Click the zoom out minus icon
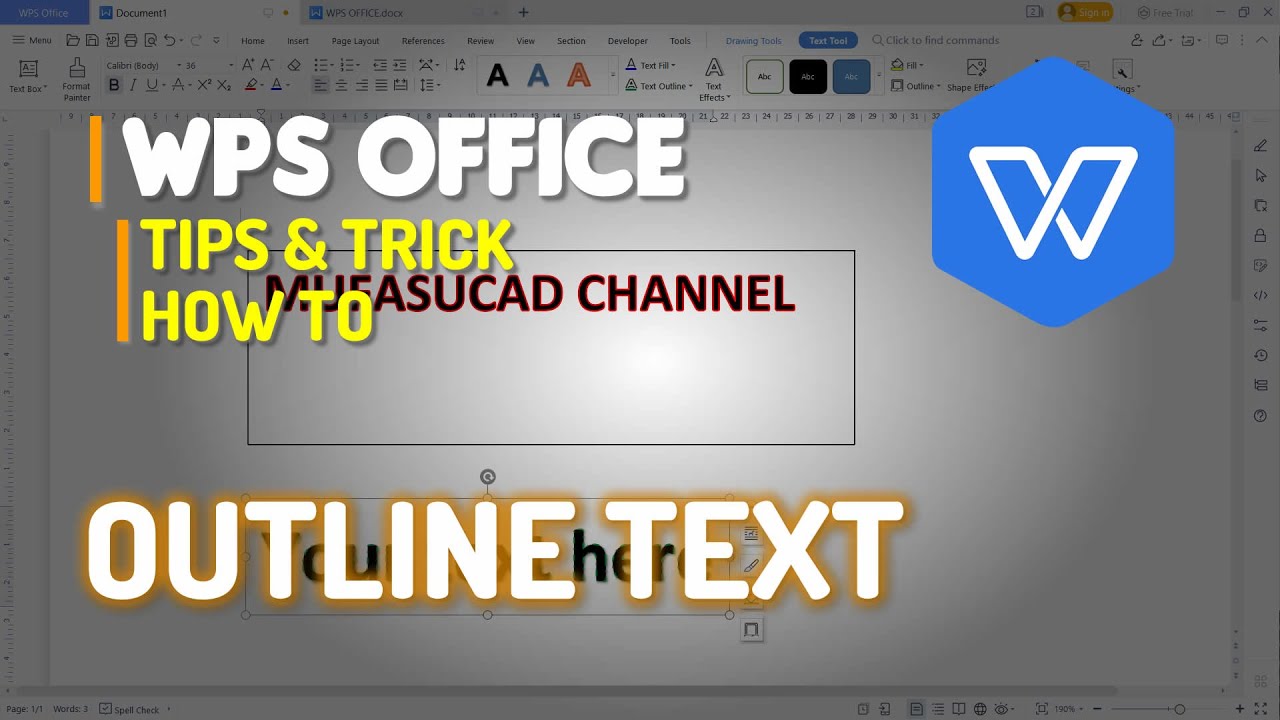The image size is (1280, 720). [1097, 709]
